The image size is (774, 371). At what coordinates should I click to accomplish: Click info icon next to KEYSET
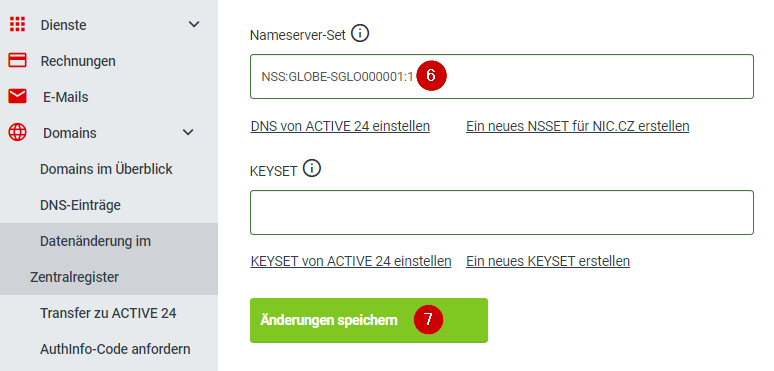[x=312, y=169]
